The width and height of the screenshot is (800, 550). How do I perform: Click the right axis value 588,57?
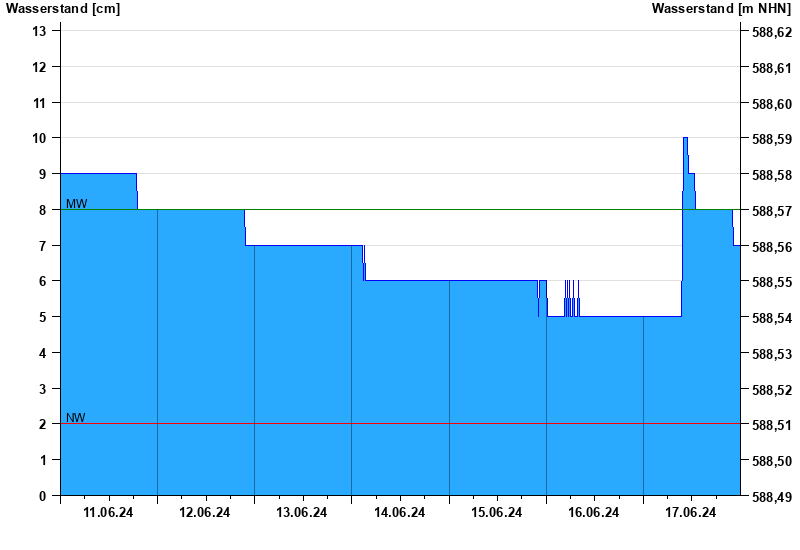(x=772, y=211)
